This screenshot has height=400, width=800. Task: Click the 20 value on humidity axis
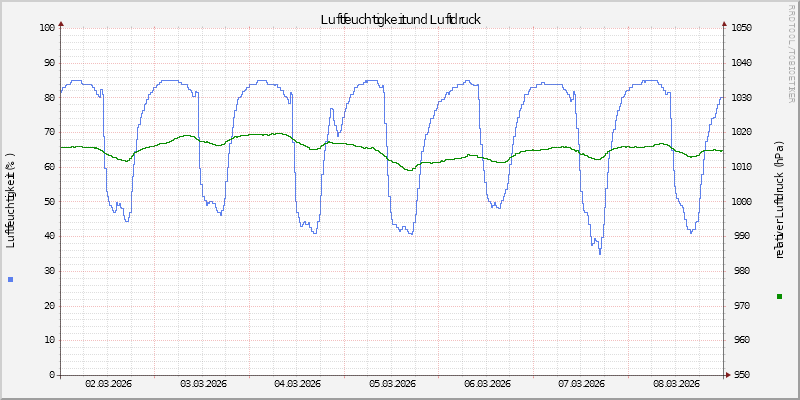point(49,306)
